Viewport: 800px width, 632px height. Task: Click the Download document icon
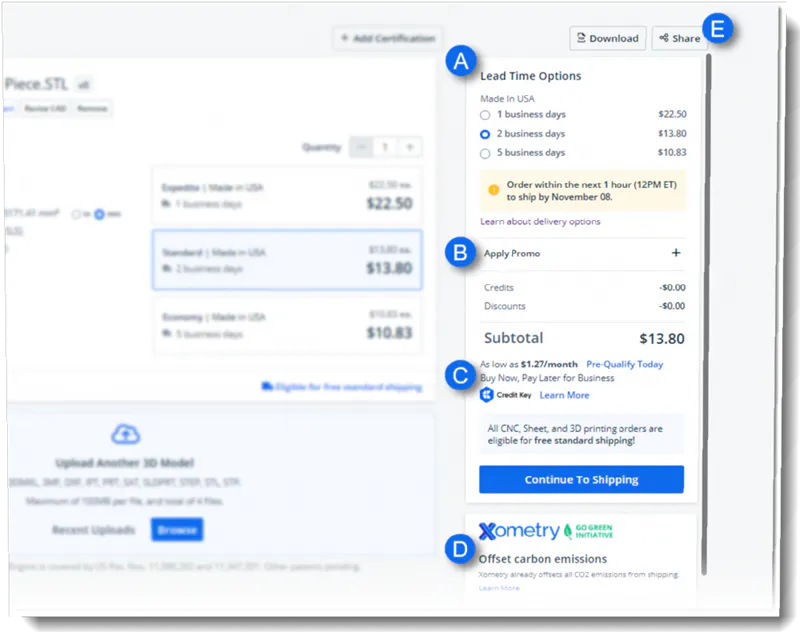click(x=581, y=38)
